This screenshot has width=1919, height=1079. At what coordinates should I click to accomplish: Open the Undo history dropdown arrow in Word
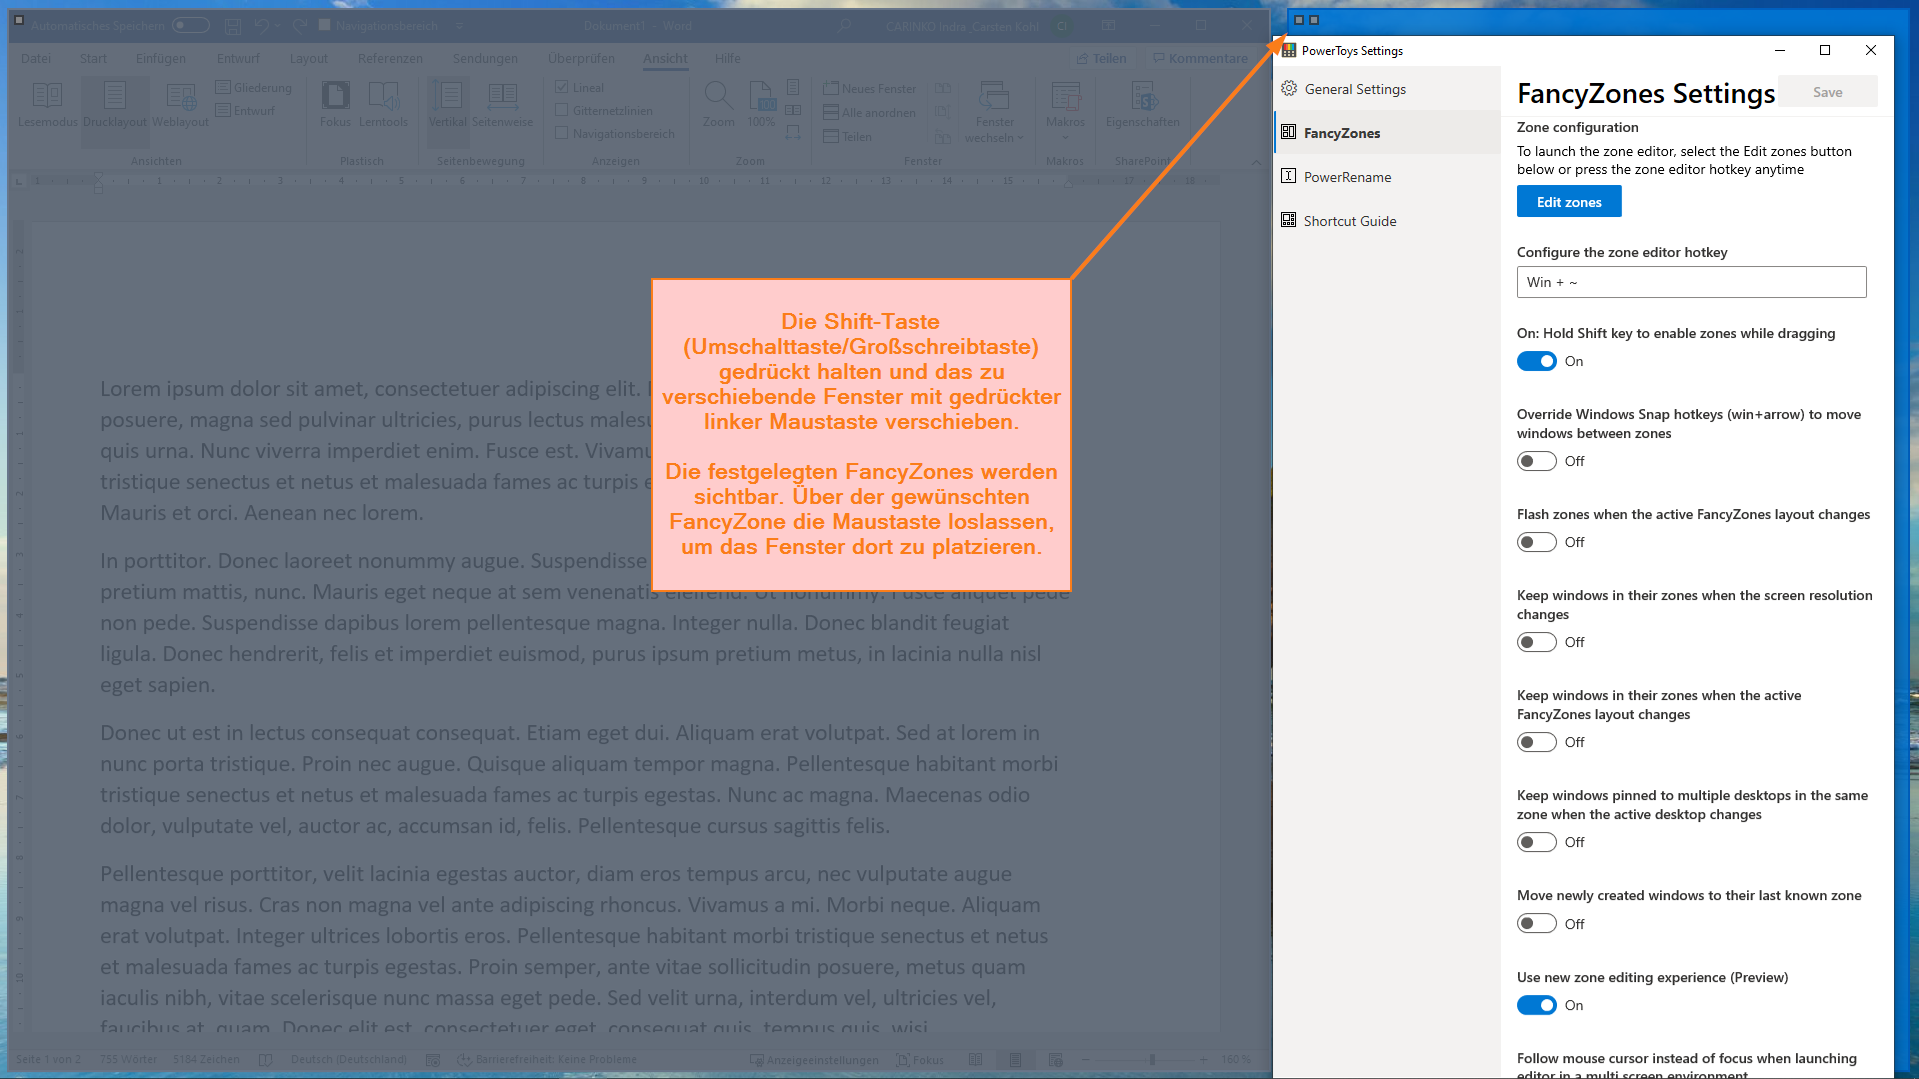(277, 26)
